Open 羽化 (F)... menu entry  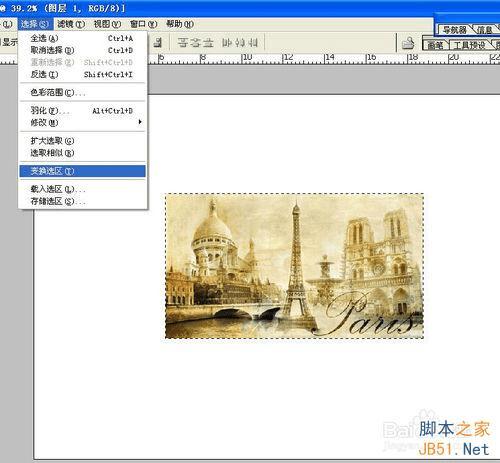click(x=82, y=110)
